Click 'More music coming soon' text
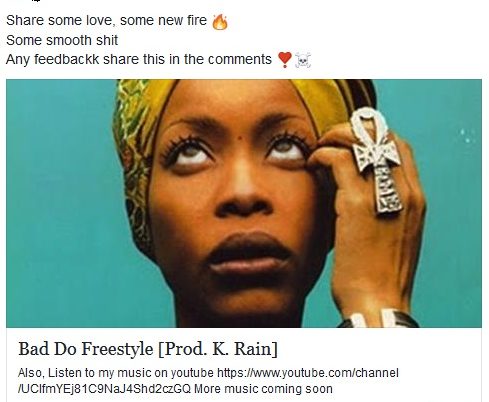This screenshot has height=402, width=489. click(x=263, y=389)
